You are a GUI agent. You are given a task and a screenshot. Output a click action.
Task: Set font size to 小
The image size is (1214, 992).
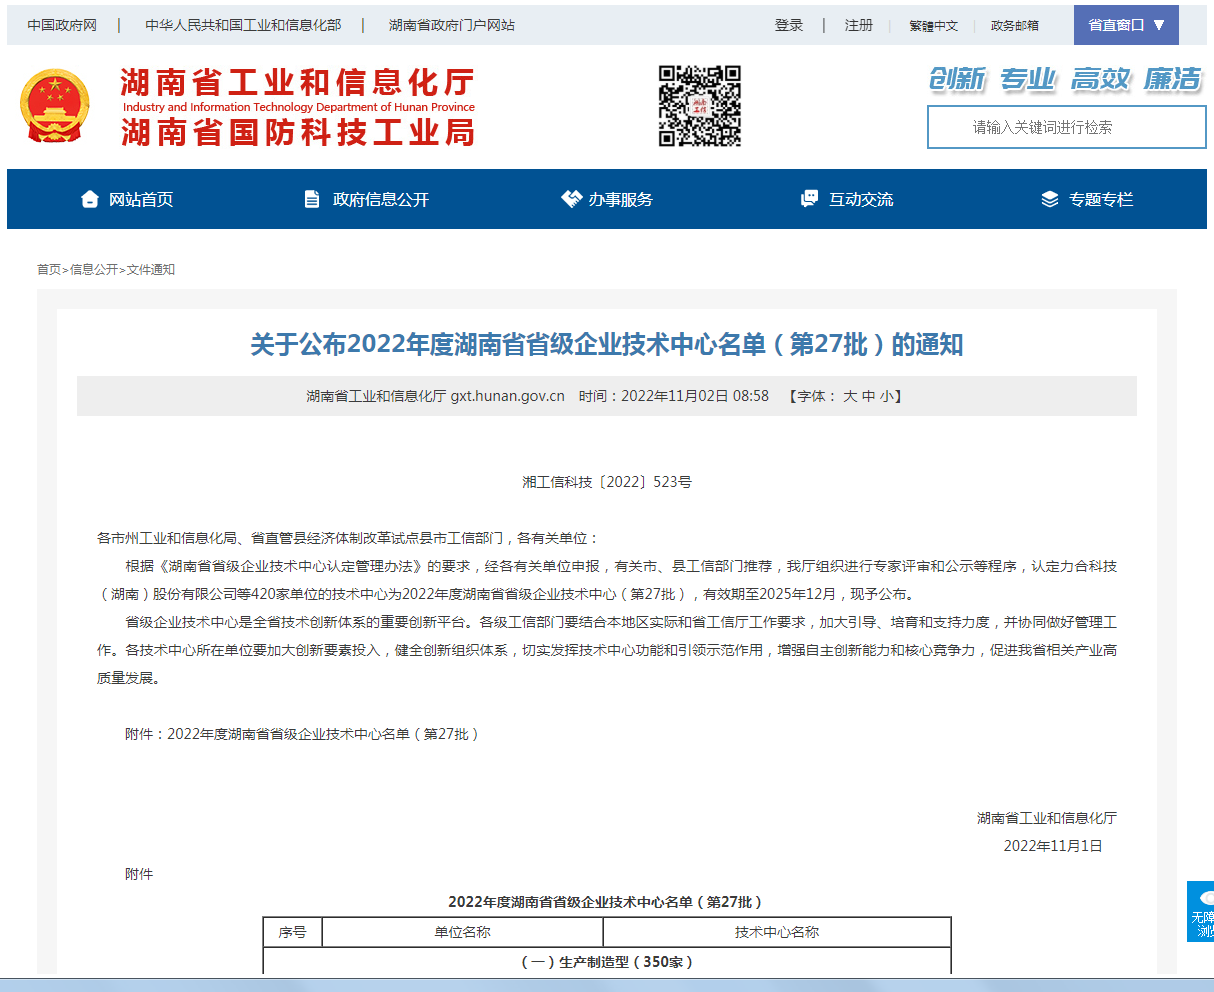tap(886, 396)
